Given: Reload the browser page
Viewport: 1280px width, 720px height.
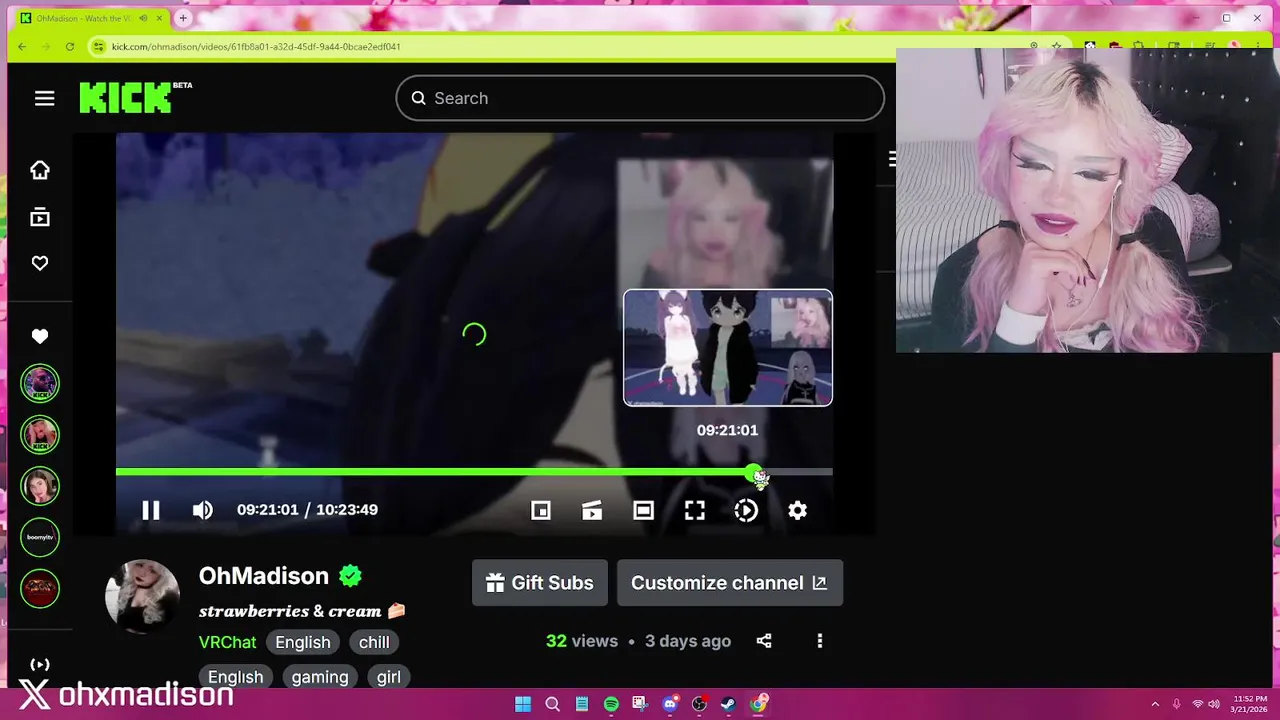Looking at the screenshot, I should [x=70, y=46].
